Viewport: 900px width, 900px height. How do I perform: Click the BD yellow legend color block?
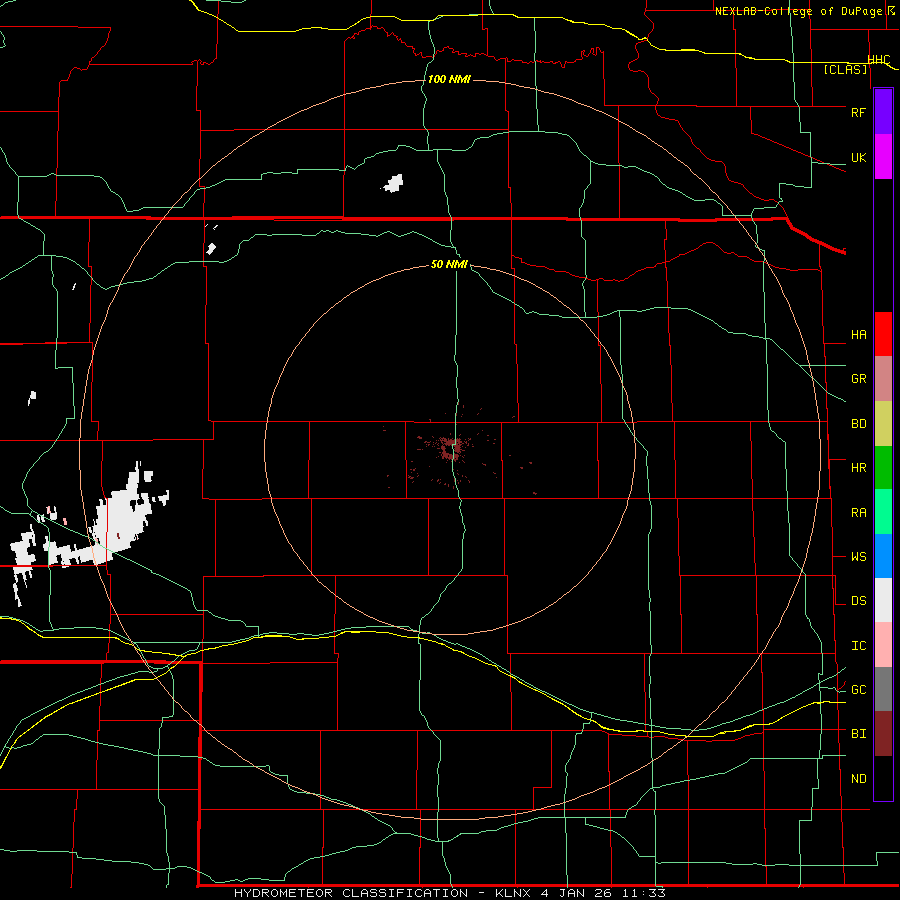(x=883, y=423)
